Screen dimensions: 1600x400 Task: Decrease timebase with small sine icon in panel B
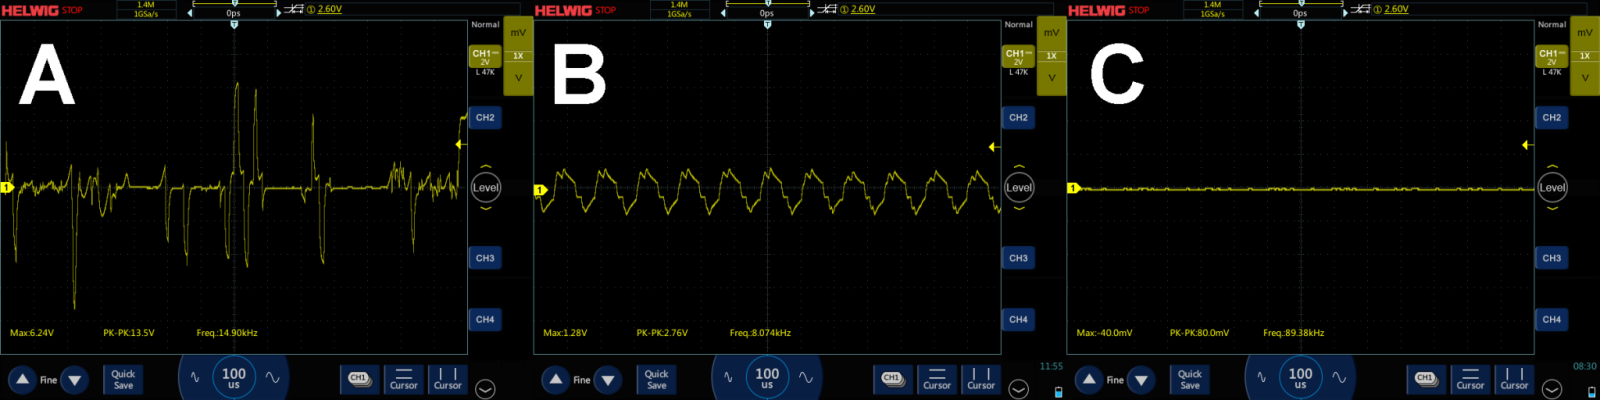728,378
